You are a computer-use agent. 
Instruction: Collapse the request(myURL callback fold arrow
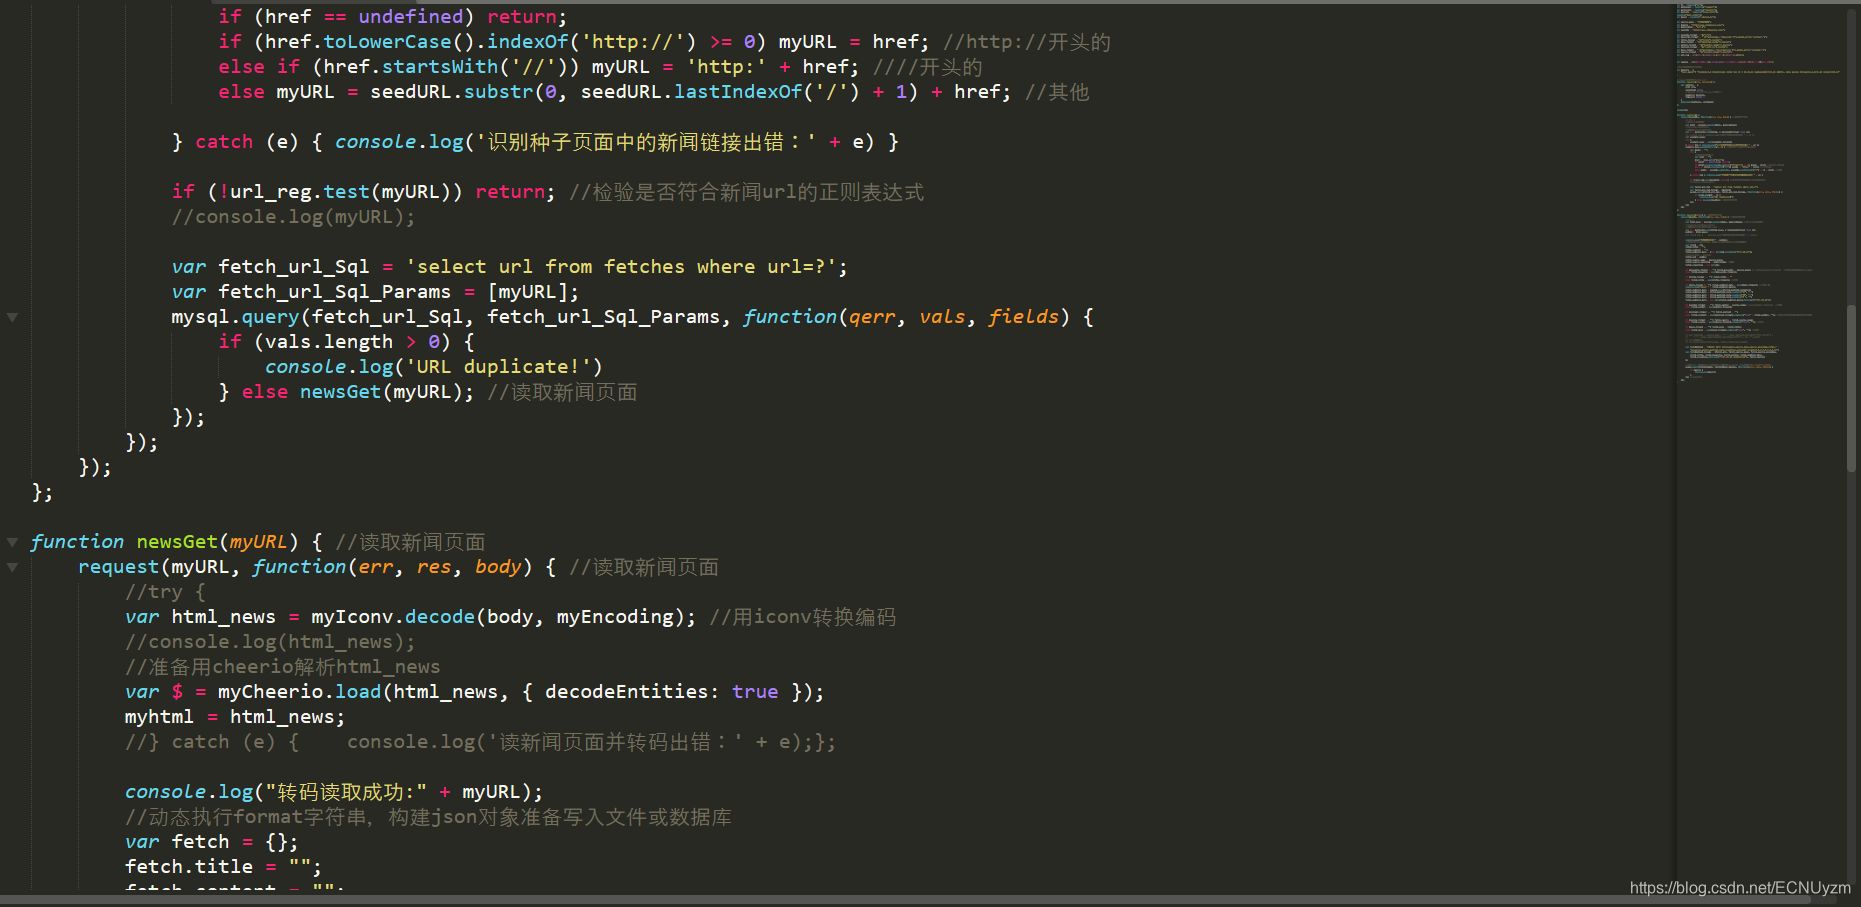12,567
